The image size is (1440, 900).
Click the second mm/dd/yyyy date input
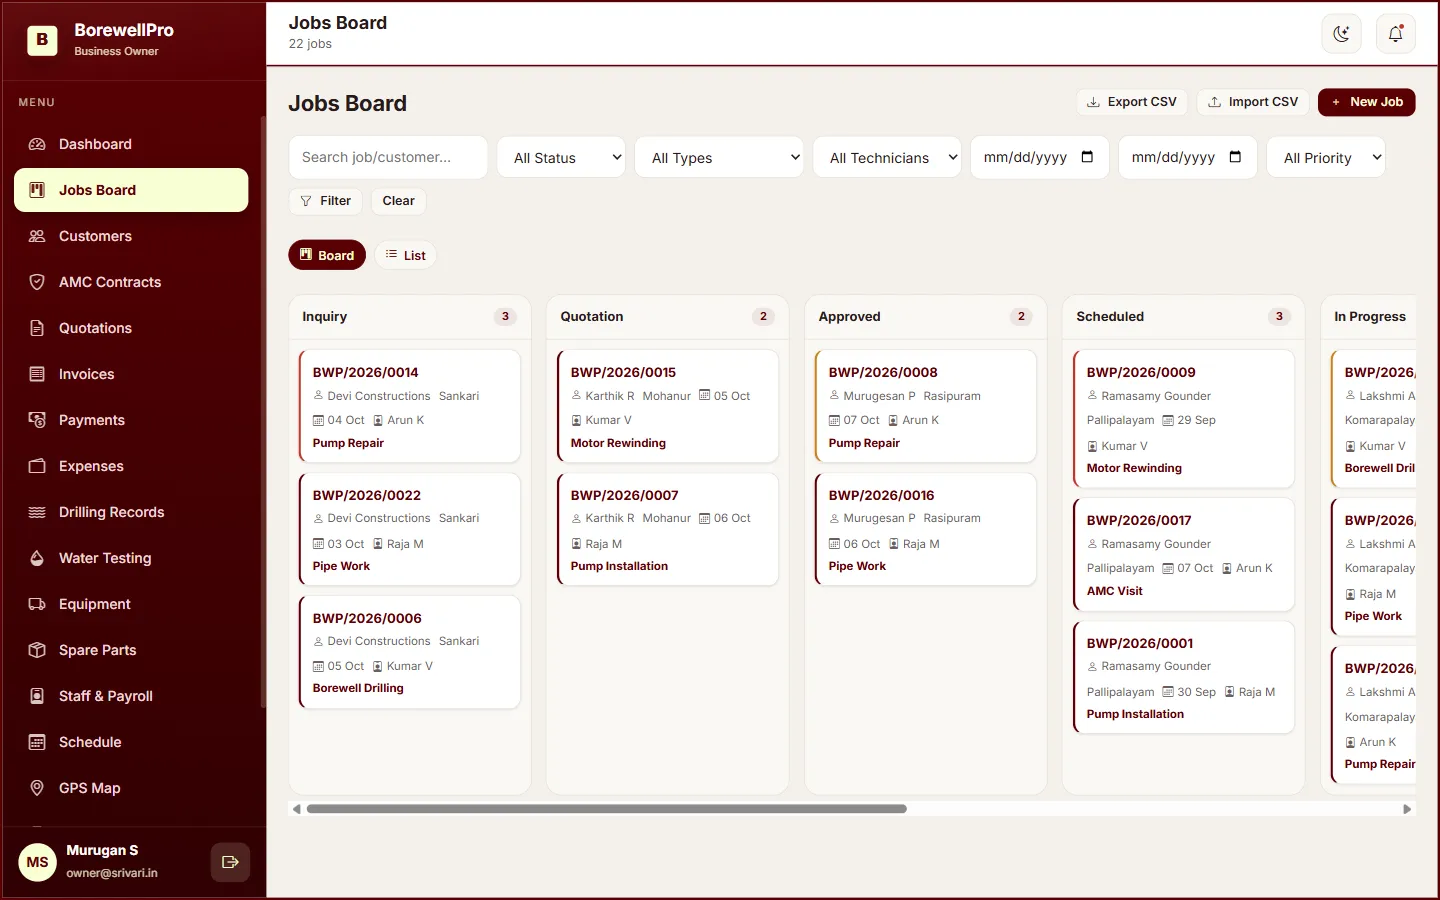[1187, 157]
